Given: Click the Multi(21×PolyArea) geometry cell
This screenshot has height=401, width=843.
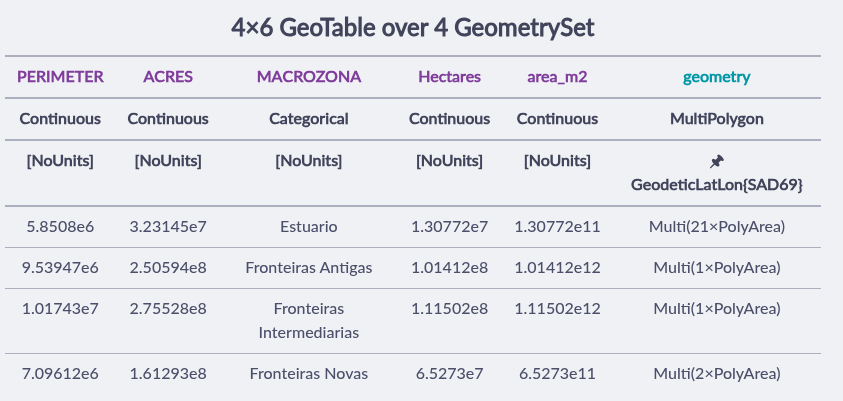Looking at the screenshot, I should (x=717, y=227).
